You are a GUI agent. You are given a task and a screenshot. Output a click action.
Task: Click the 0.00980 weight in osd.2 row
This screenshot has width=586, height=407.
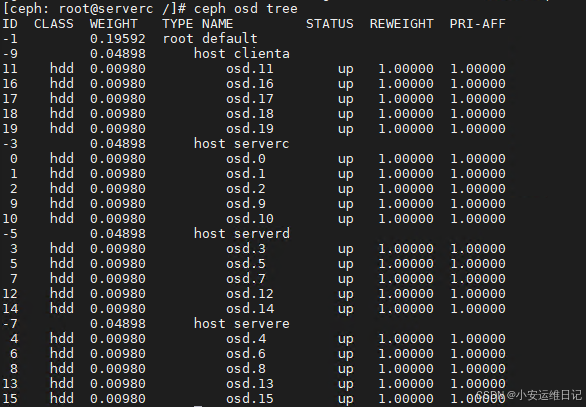(x=118, y=189)
